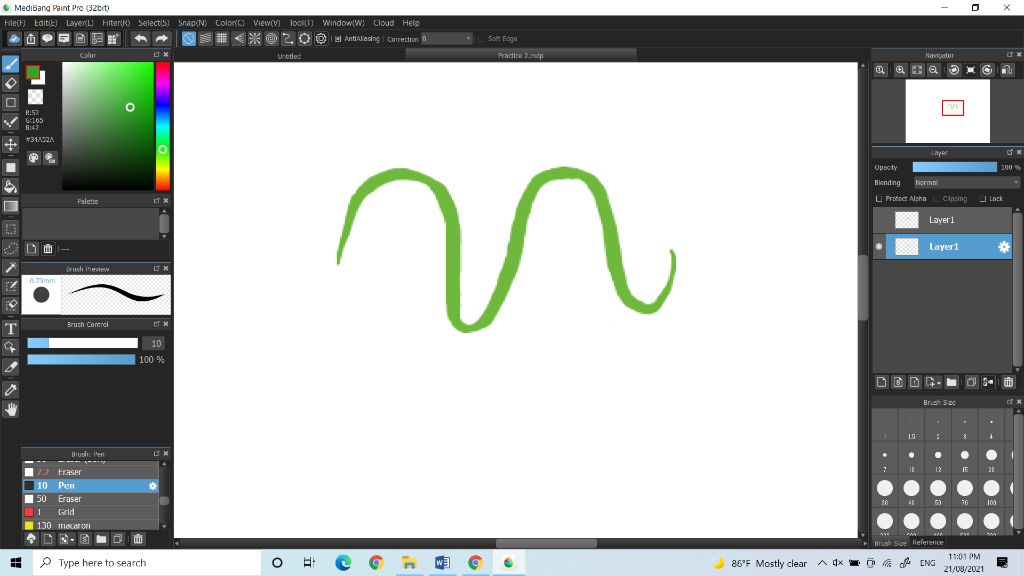Enable the radial snap guide

255,39
